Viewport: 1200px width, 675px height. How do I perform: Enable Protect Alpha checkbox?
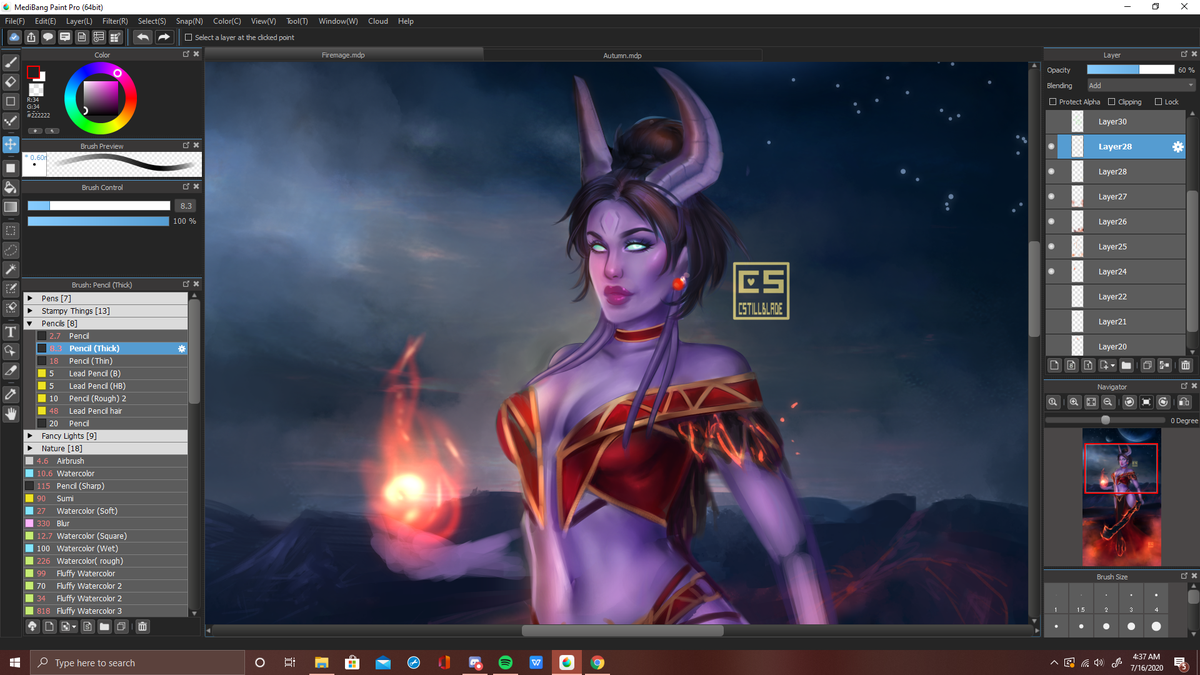1052,102
